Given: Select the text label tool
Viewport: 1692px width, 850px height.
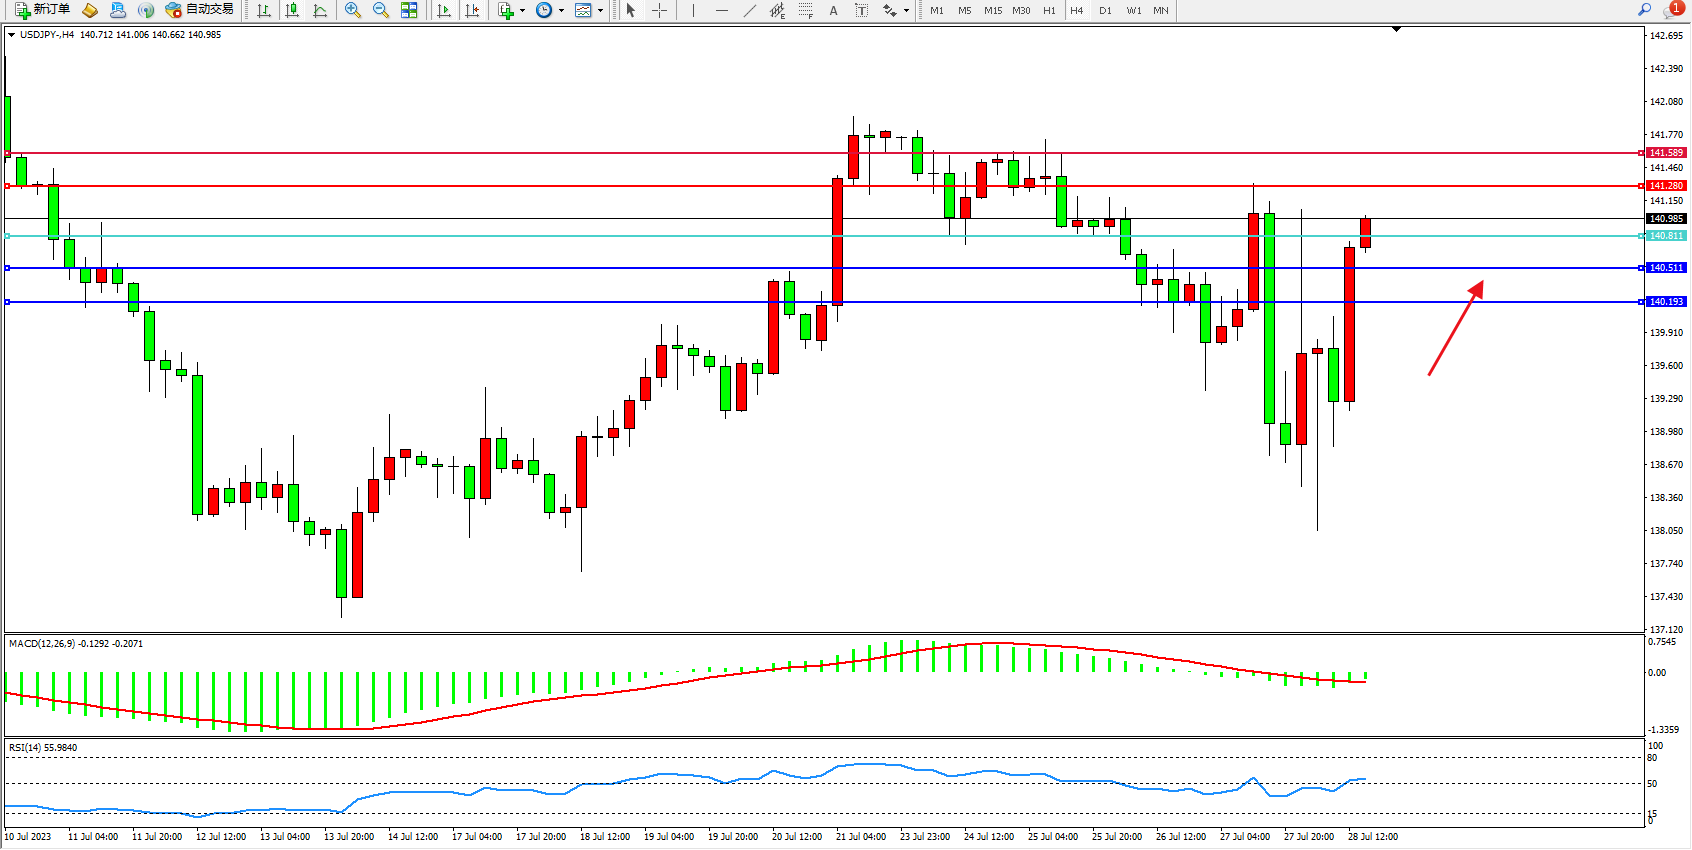Looking at the screenshot, I should [x=861, y=10].
